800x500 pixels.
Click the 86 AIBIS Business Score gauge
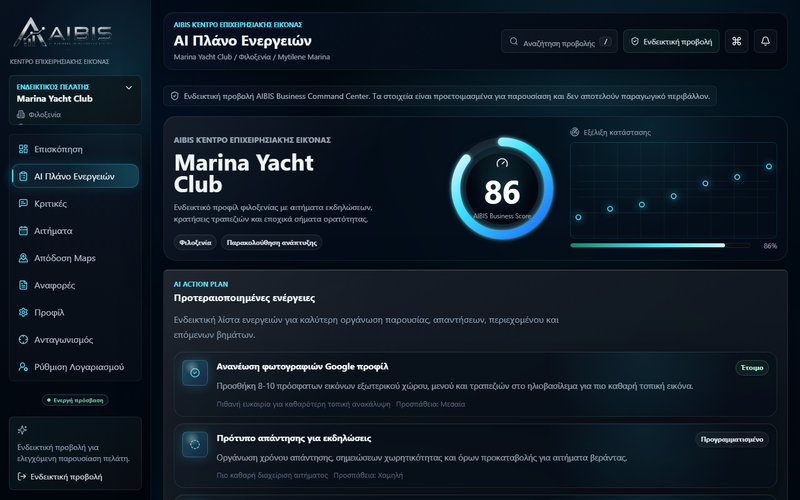502,188
